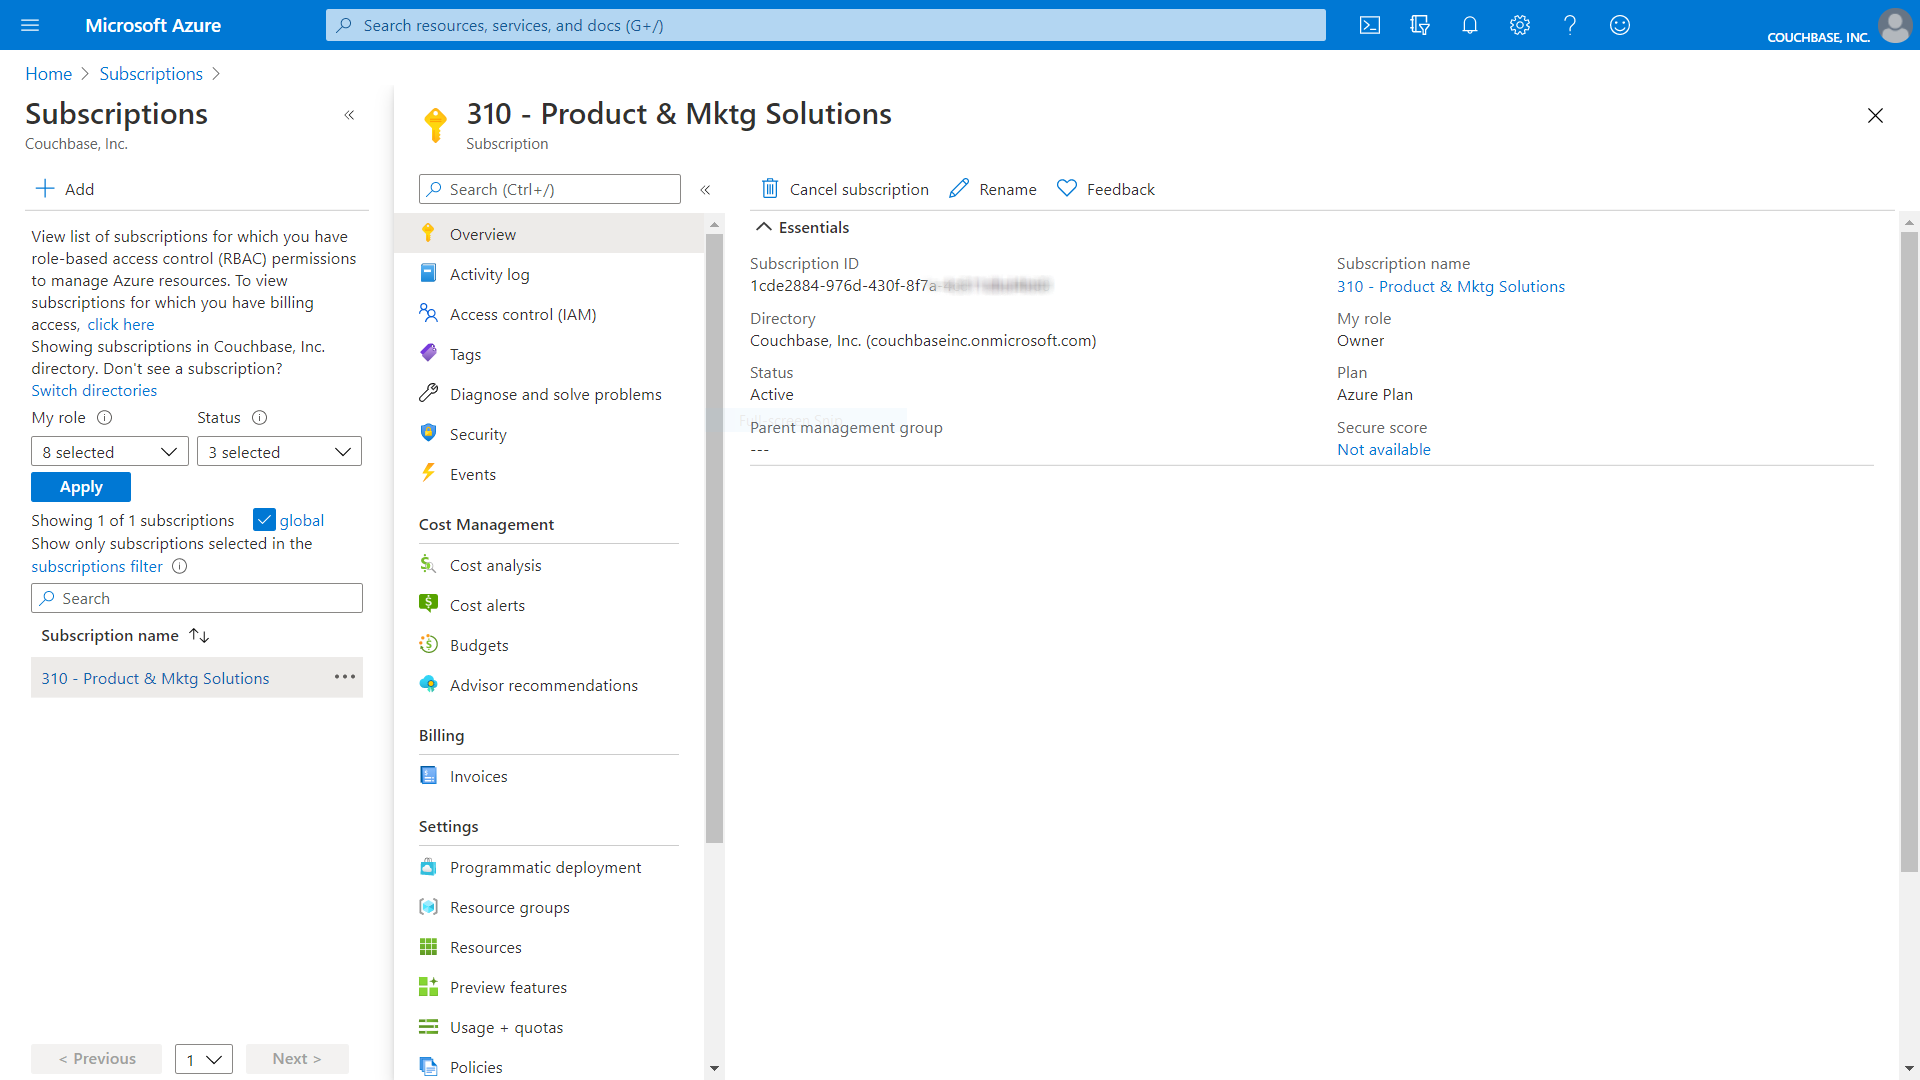Open the feedback smiley icon
1920x1080 pixels.
[1620, 25]
